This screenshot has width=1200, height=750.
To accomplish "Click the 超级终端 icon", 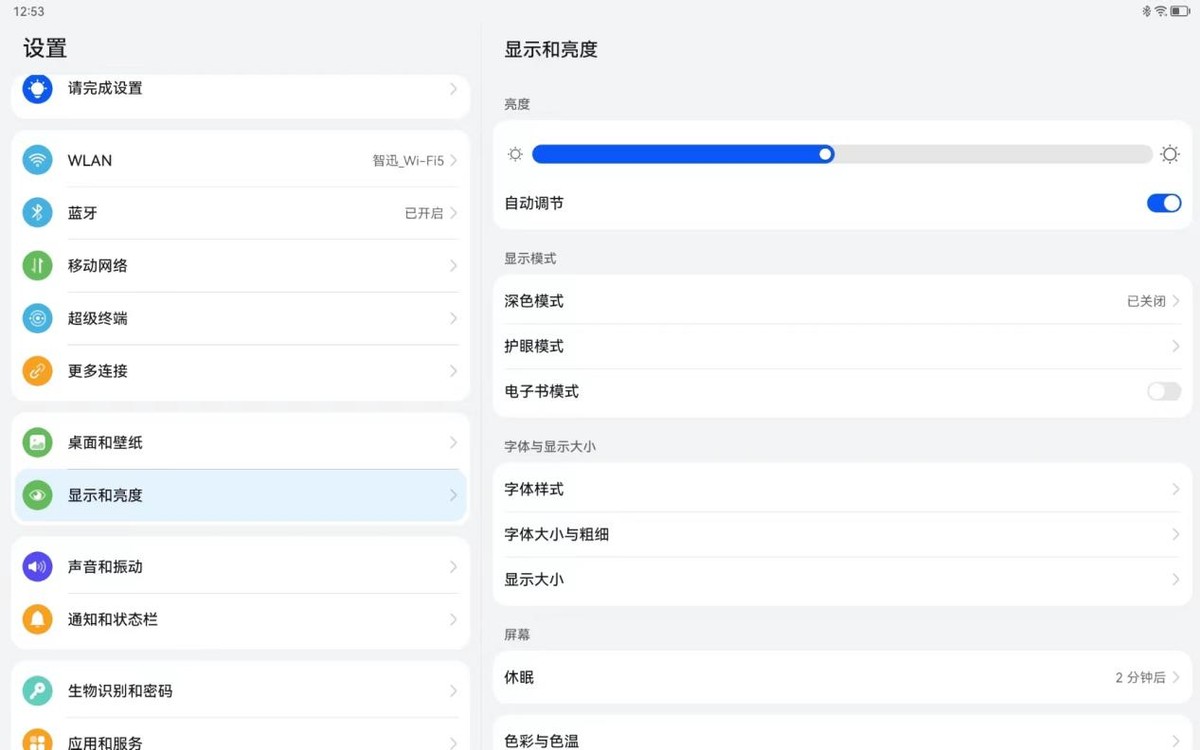I will coord(37,318).
